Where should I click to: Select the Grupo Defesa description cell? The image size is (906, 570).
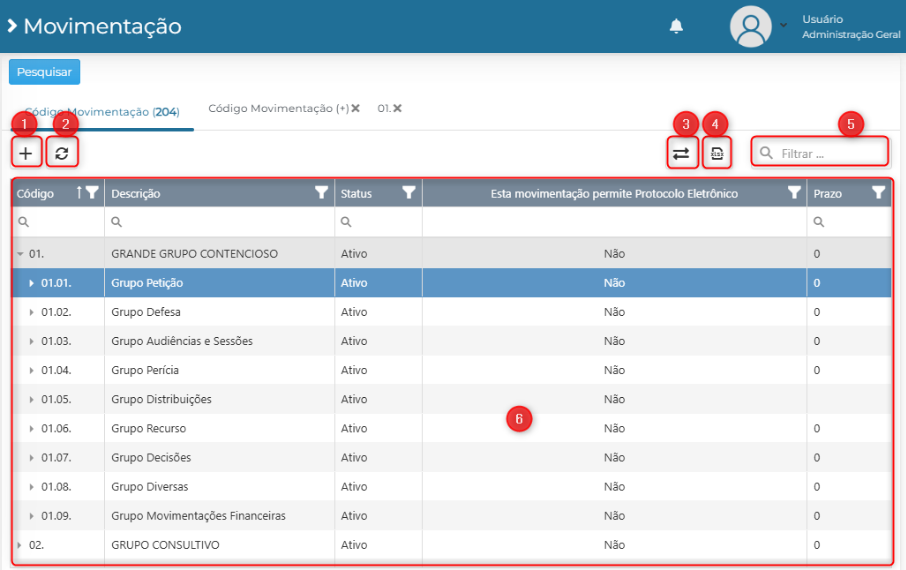tap(220, 312)
